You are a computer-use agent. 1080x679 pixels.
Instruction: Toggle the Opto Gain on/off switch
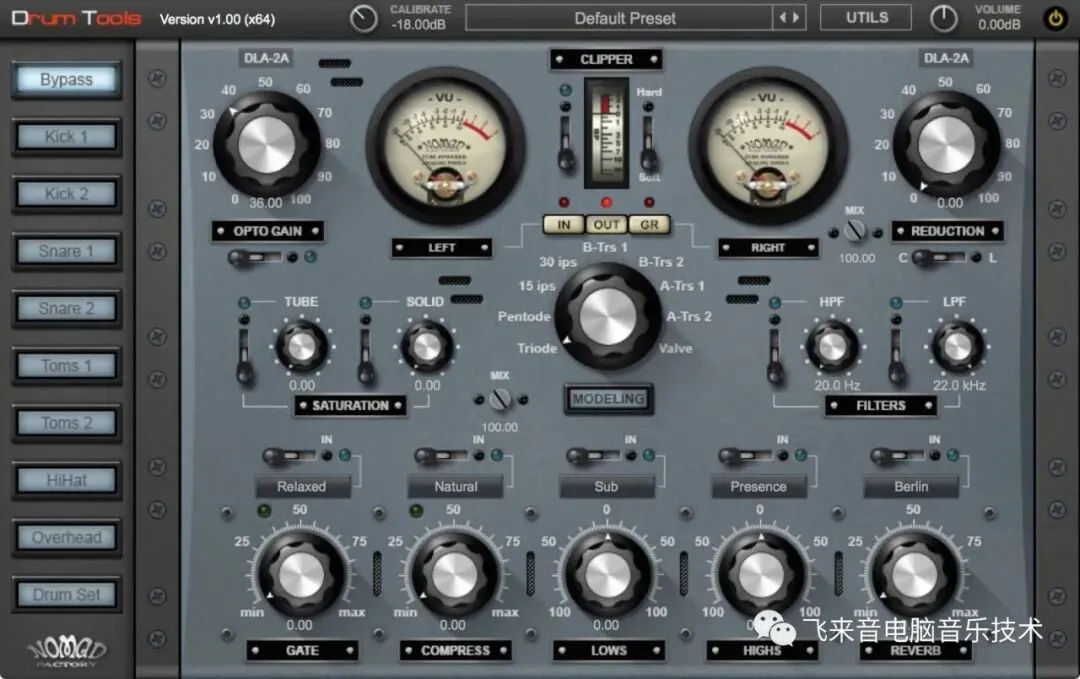(256, 258)
